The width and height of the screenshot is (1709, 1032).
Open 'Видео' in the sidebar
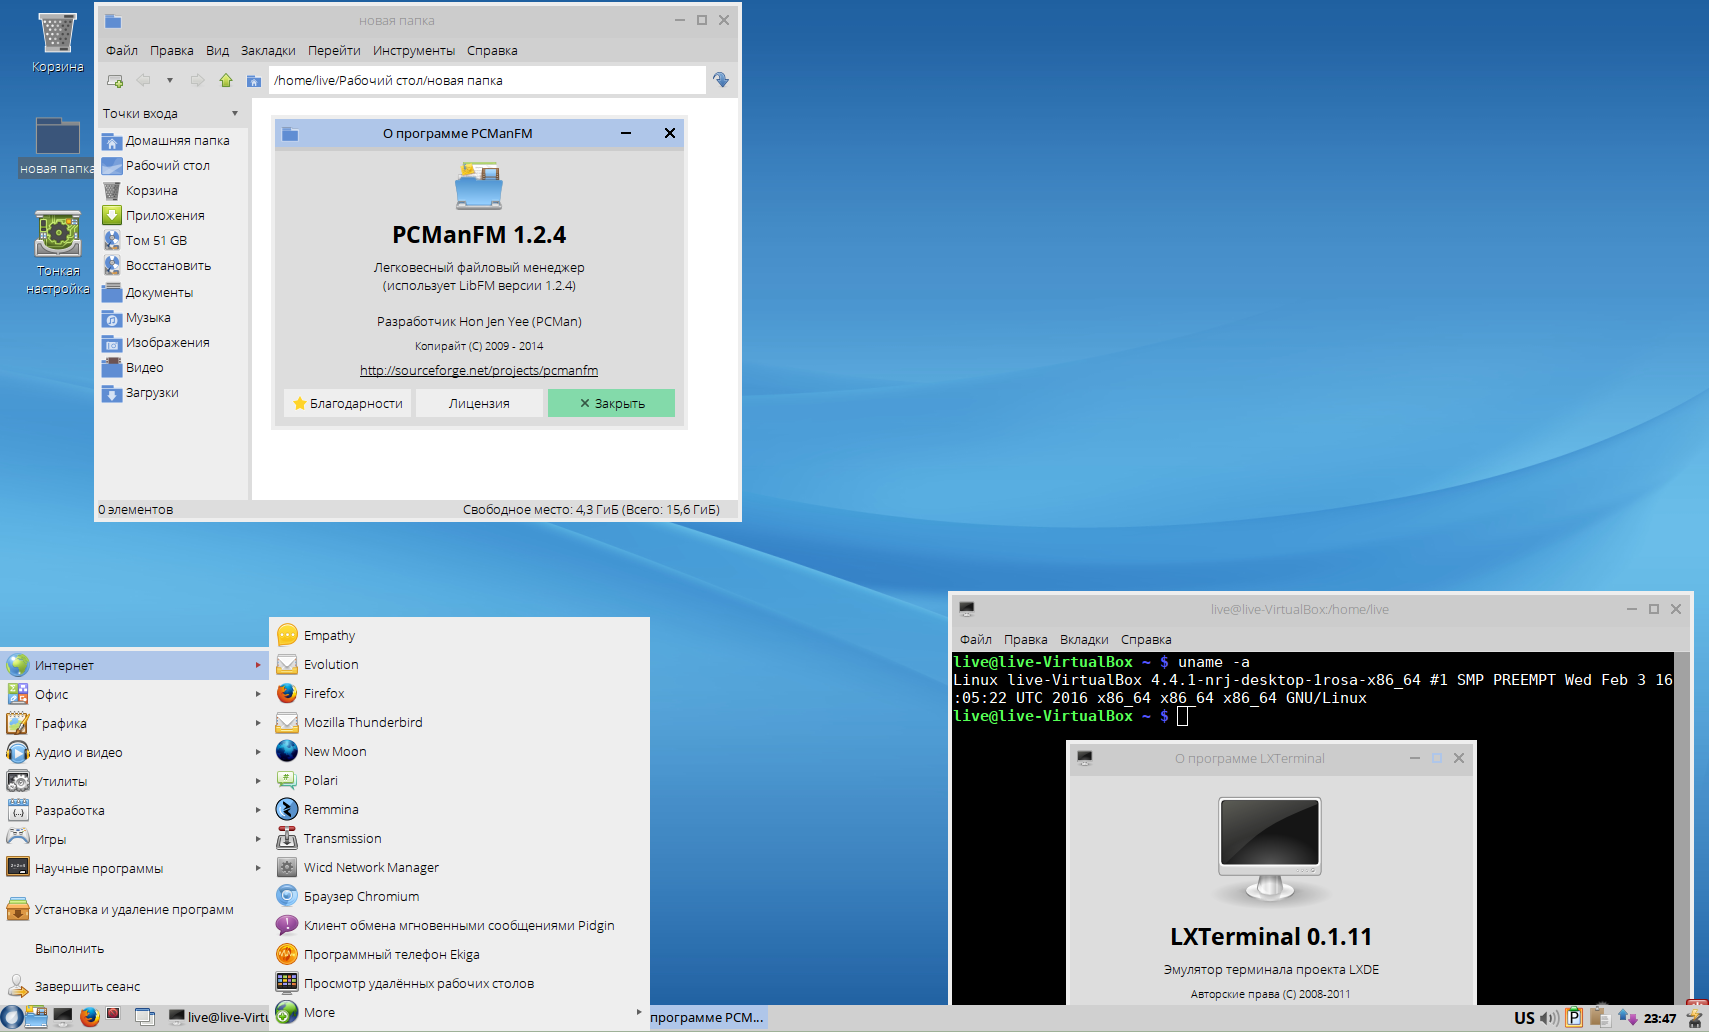(x=172, y=368)
